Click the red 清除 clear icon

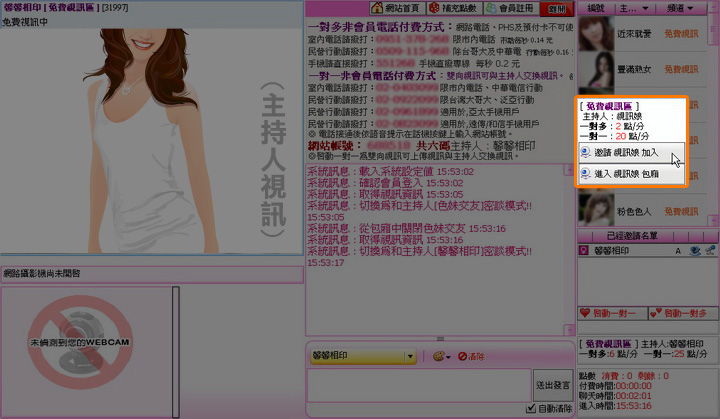coord(471,356)
